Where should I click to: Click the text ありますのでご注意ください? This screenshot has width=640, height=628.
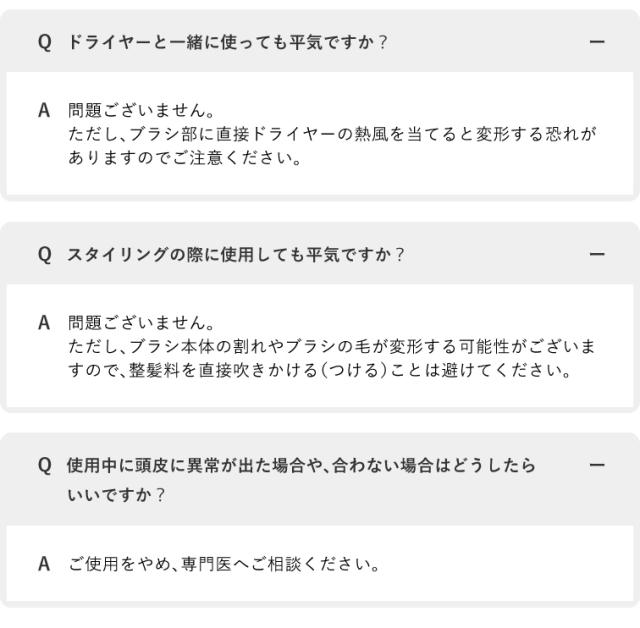[185, 159]
